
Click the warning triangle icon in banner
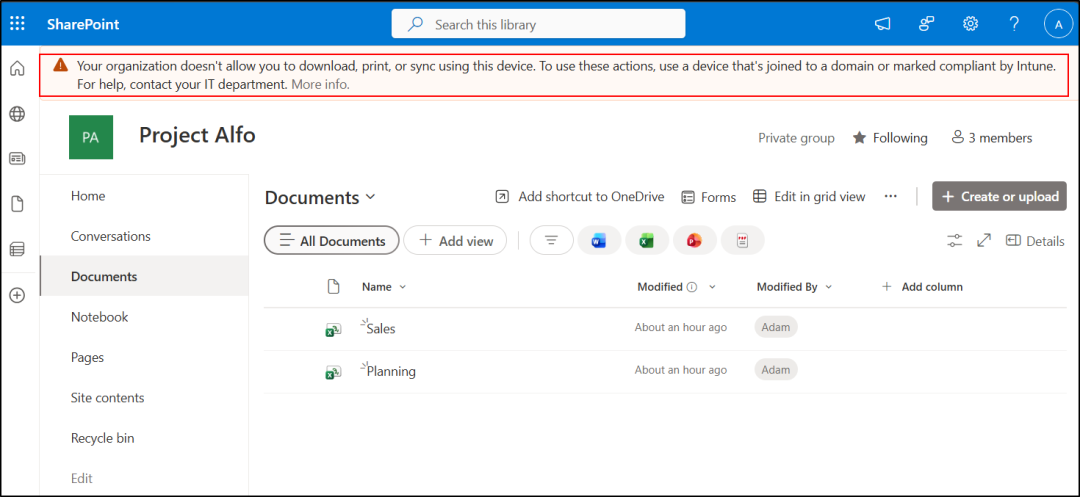pos(61,65)
